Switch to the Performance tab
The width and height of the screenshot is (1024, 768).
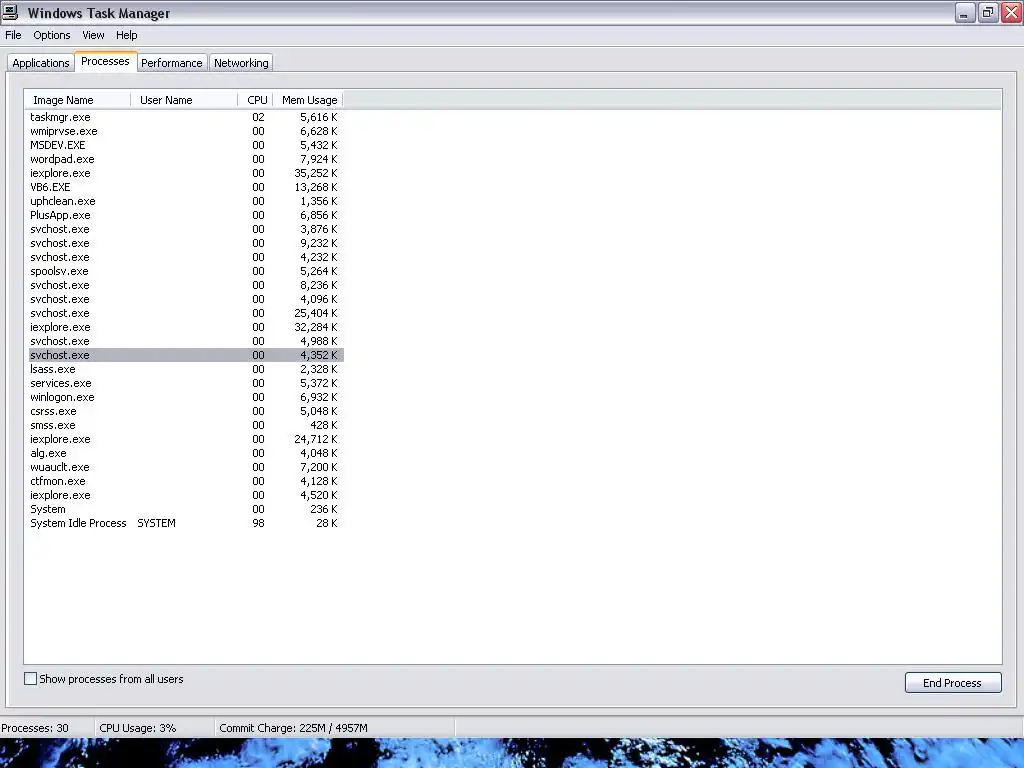tap(172, 63)
